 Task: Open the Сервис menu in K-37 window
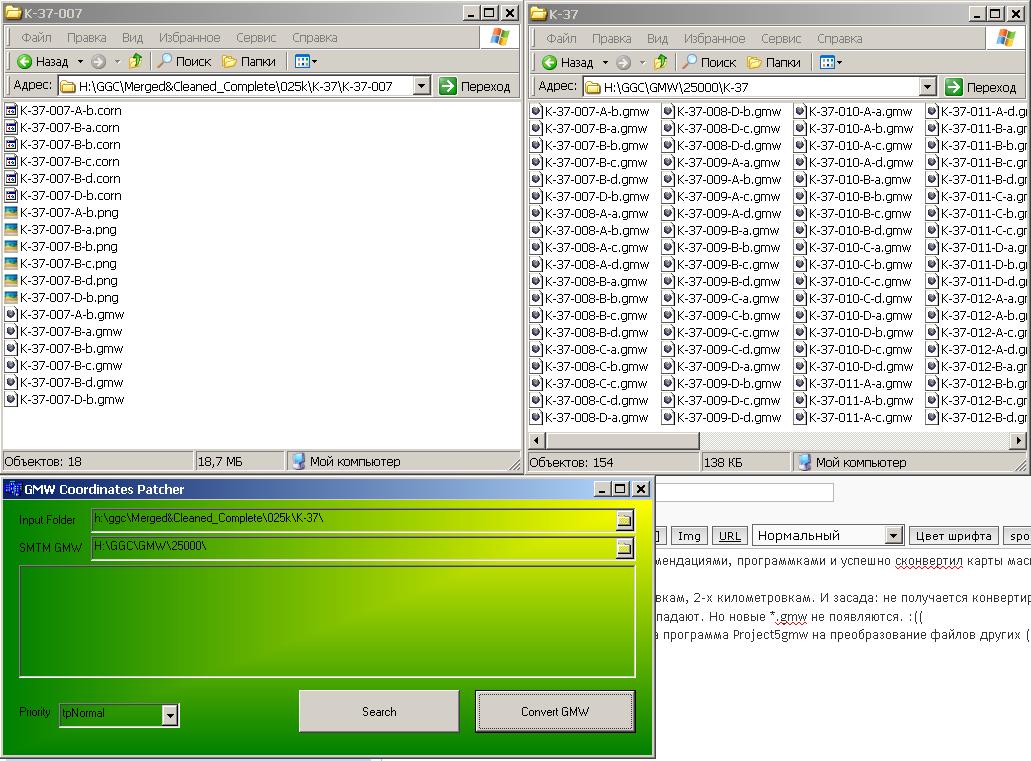(x=781, y=38)
